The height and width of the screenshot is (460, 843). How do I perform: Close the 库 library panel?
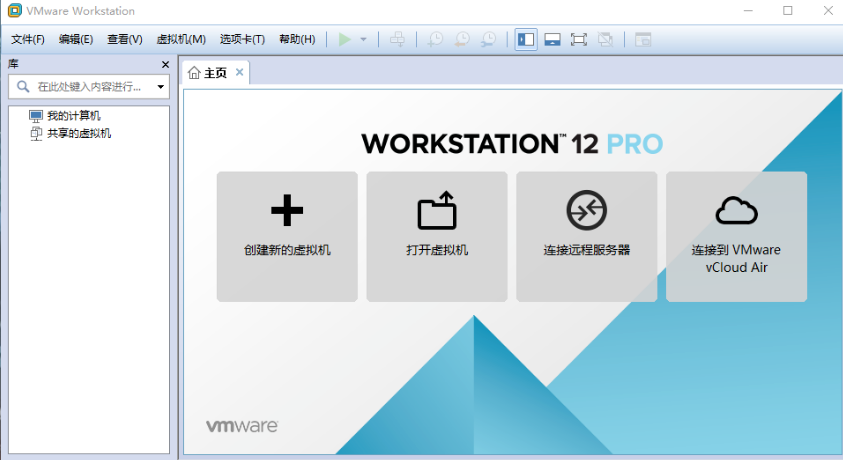[x=165, y=64]
